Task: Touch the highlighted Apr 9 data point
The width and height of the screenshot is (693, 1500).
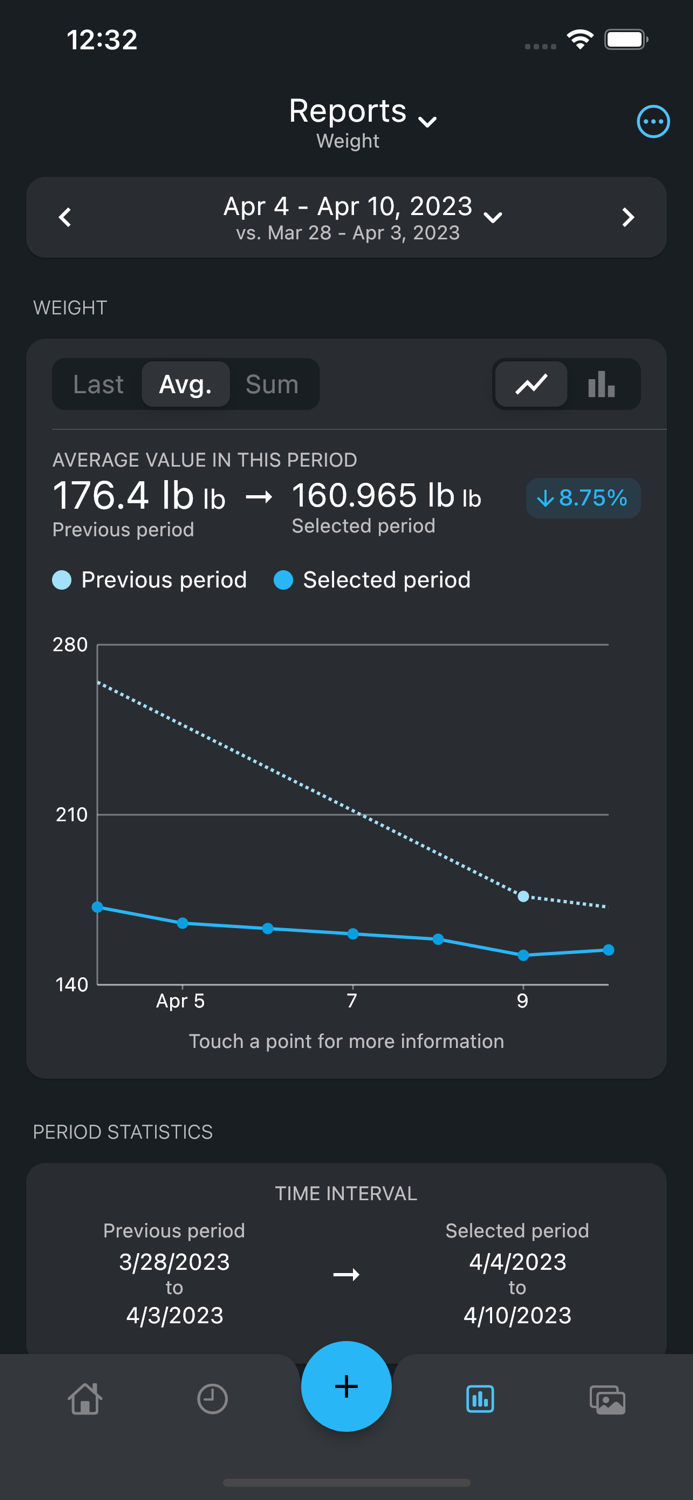Action: click(522, 897)
